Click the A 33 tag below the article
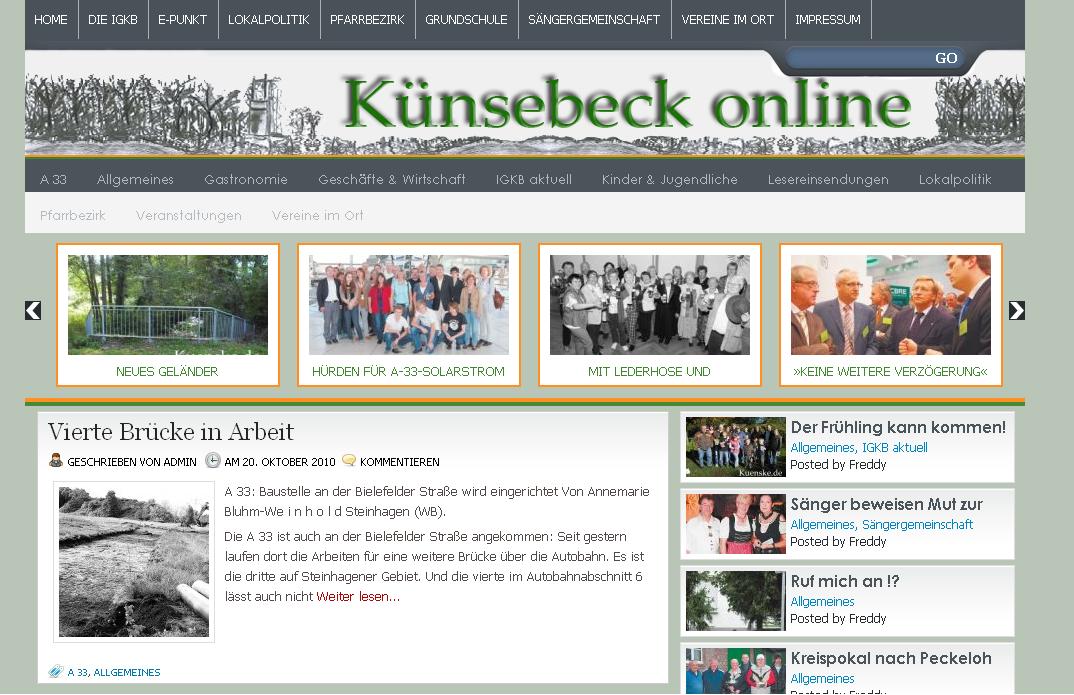This screenshot has height=695, width=1074. coord(77,672)
